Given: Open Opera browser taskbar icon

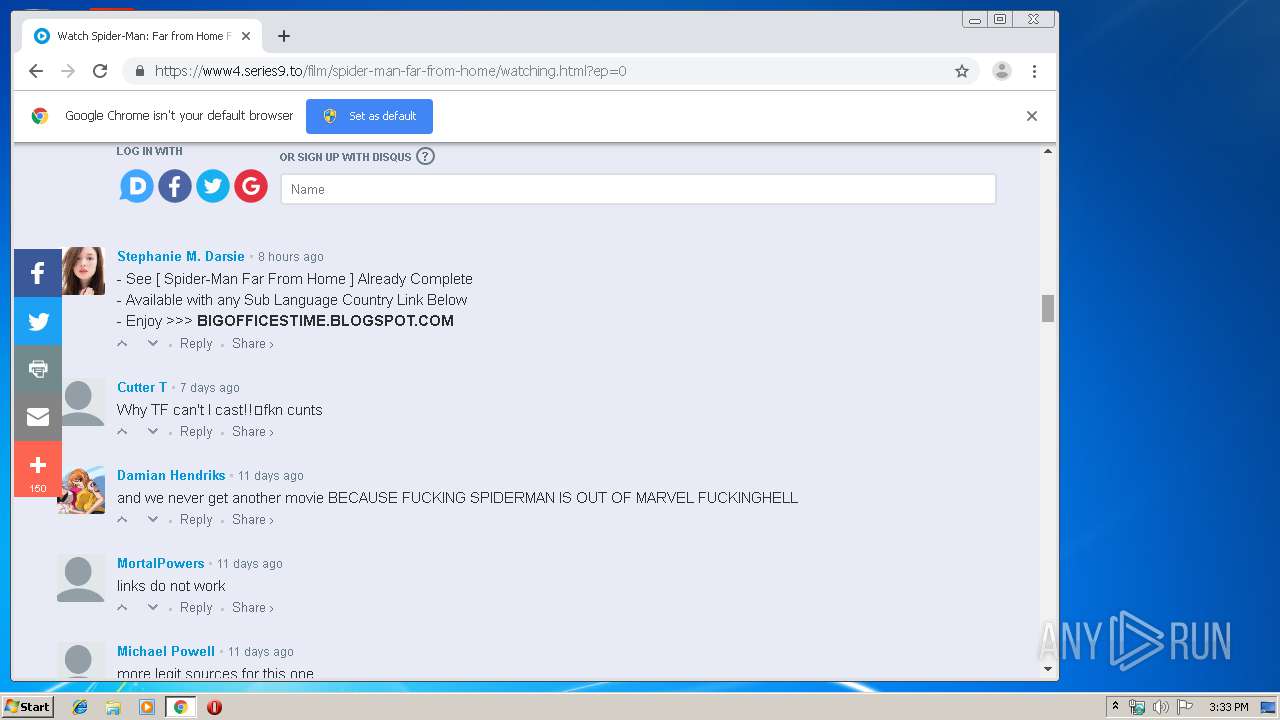Looking at the screenshot, I should click(214, 707).
